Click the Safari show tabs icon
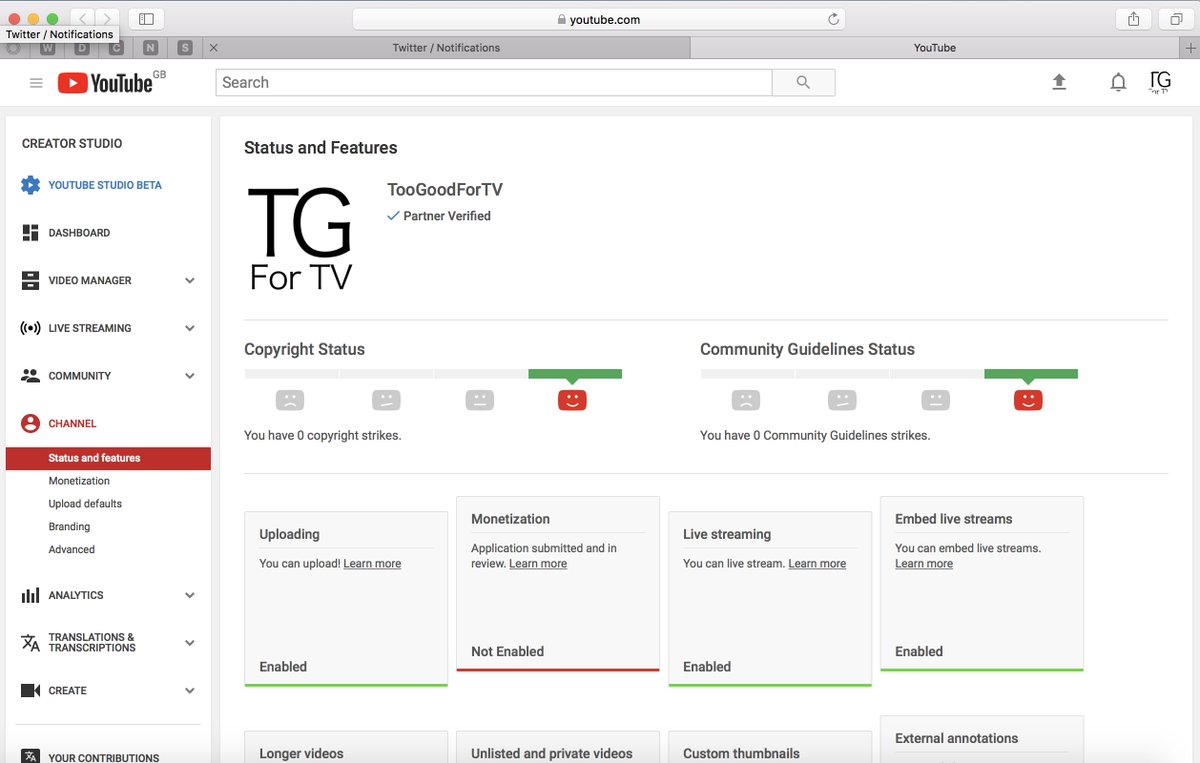 click(x=1176, y=19)
